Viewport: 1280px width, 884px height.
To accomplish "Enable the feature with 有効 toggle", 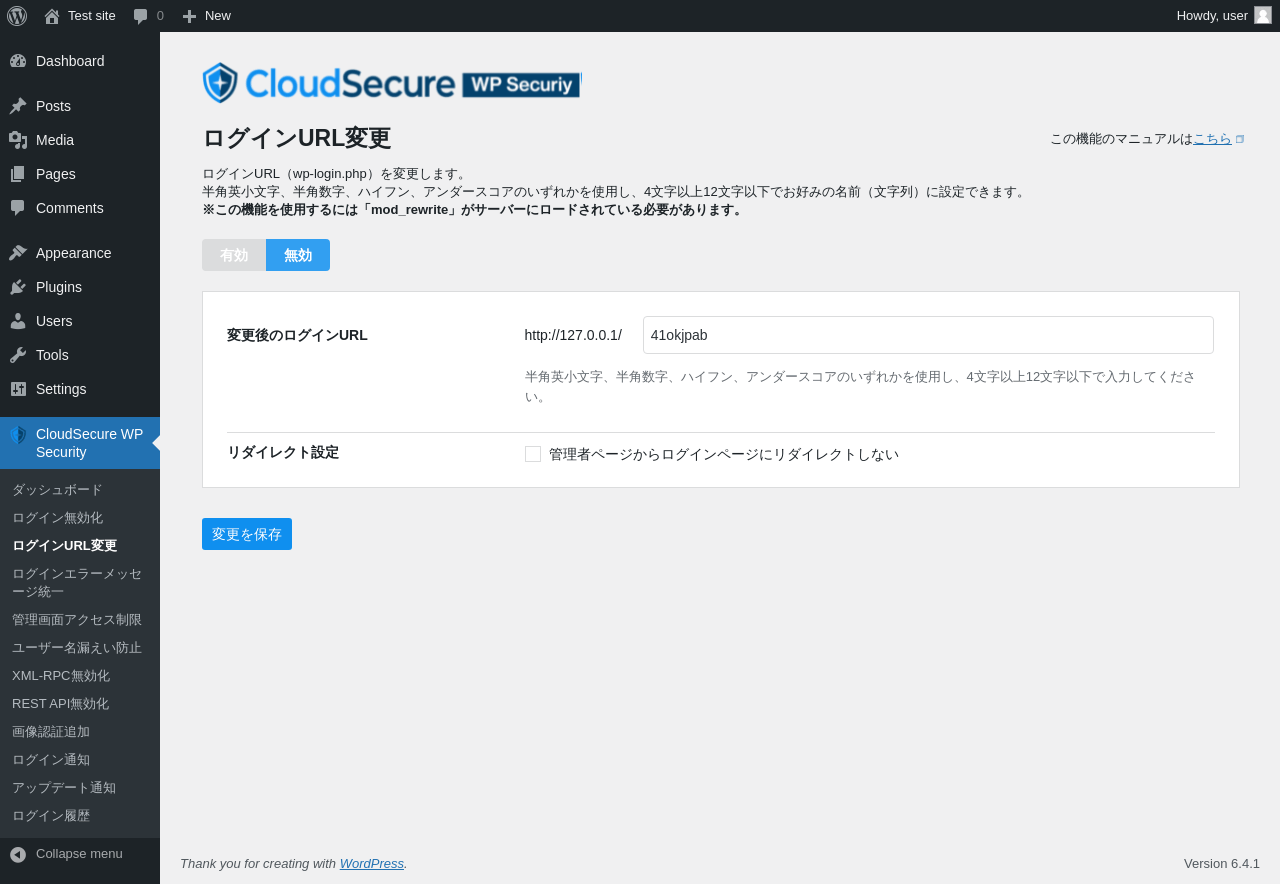I will click(234, 255).
